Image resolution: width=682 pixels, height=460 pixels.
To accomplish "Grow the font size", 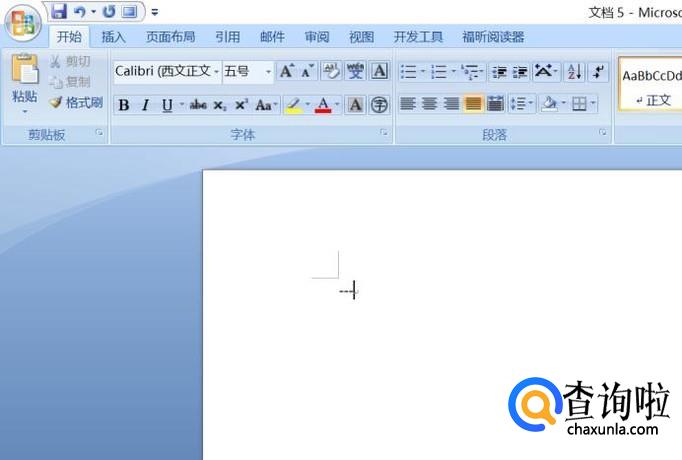I will point(287,71).
